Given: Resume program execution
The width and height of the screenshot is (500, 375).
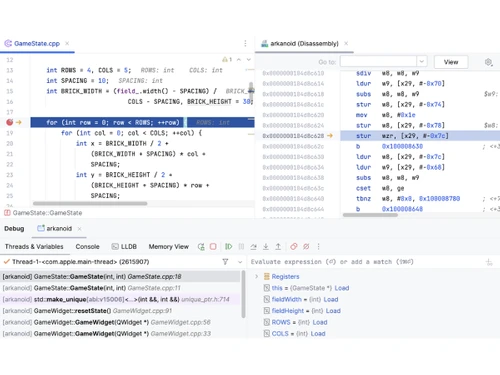Looking at the screenshot, I should 229,247.
